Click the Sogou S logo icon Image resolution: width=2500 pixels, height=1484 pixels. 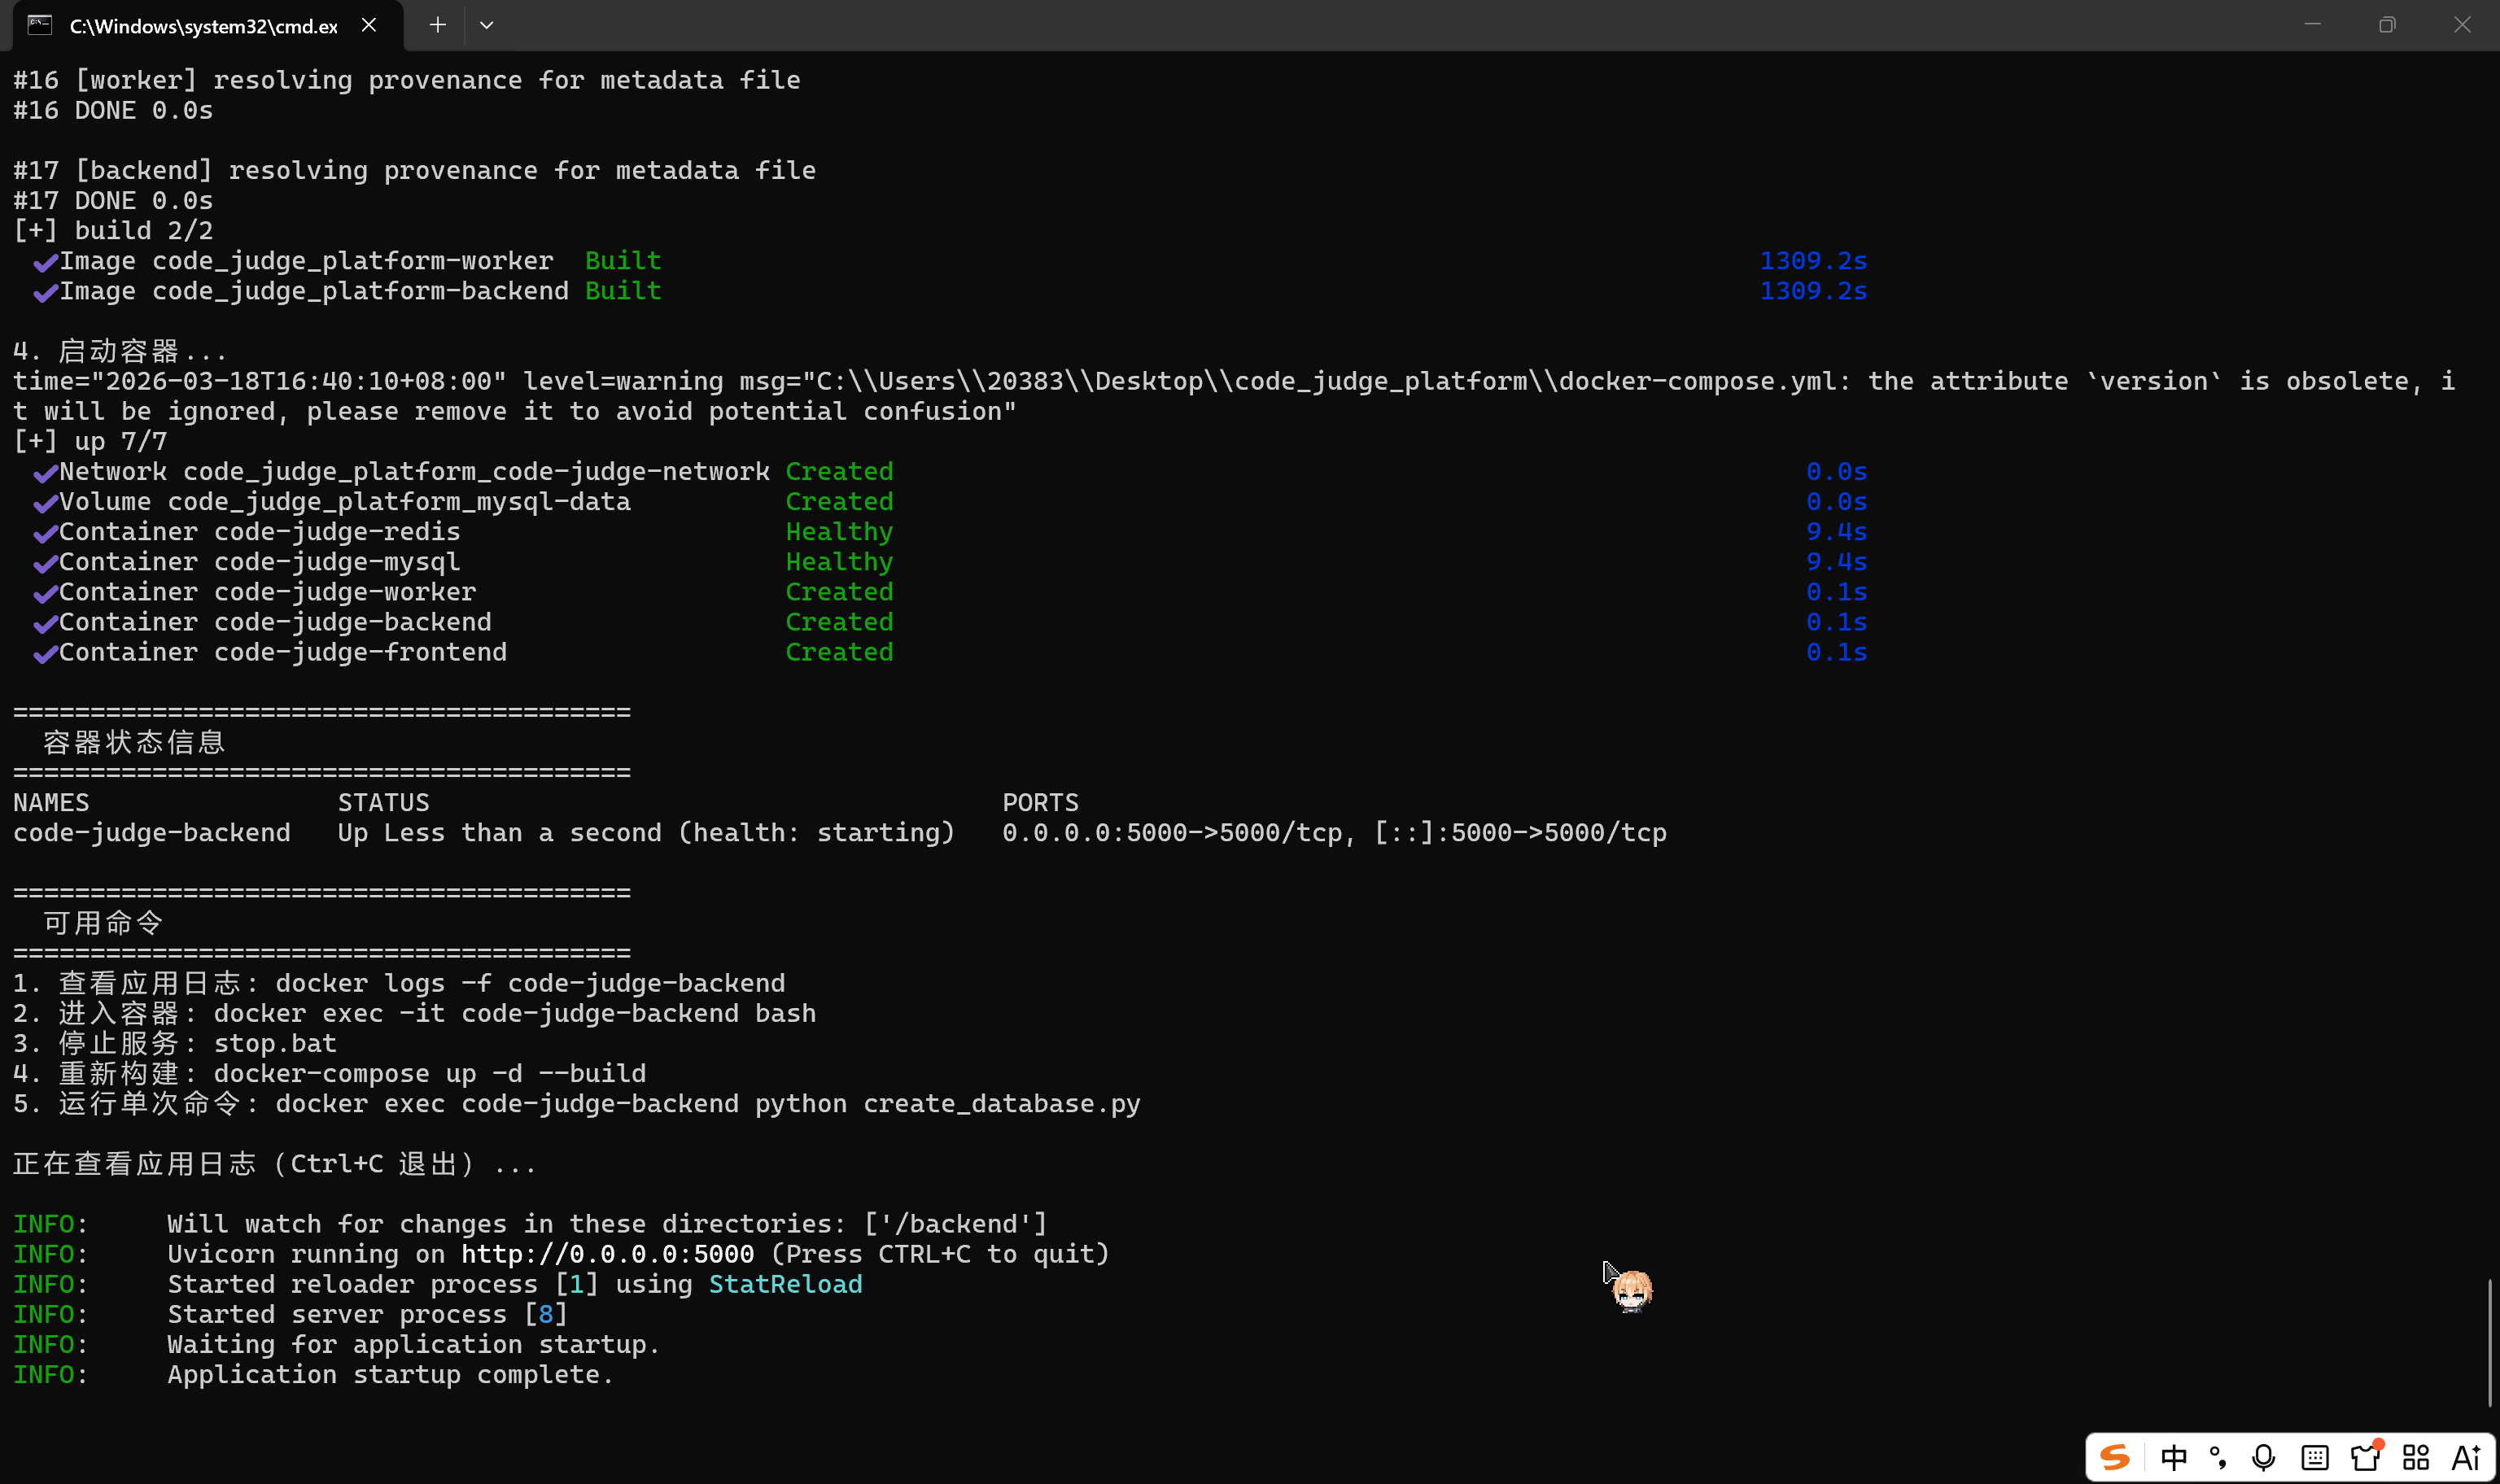[x=2115, y=1457]
